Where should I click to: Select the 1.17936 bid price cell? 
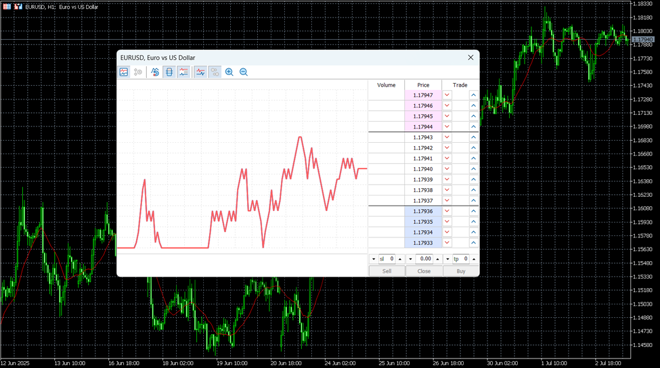(423, 211)
